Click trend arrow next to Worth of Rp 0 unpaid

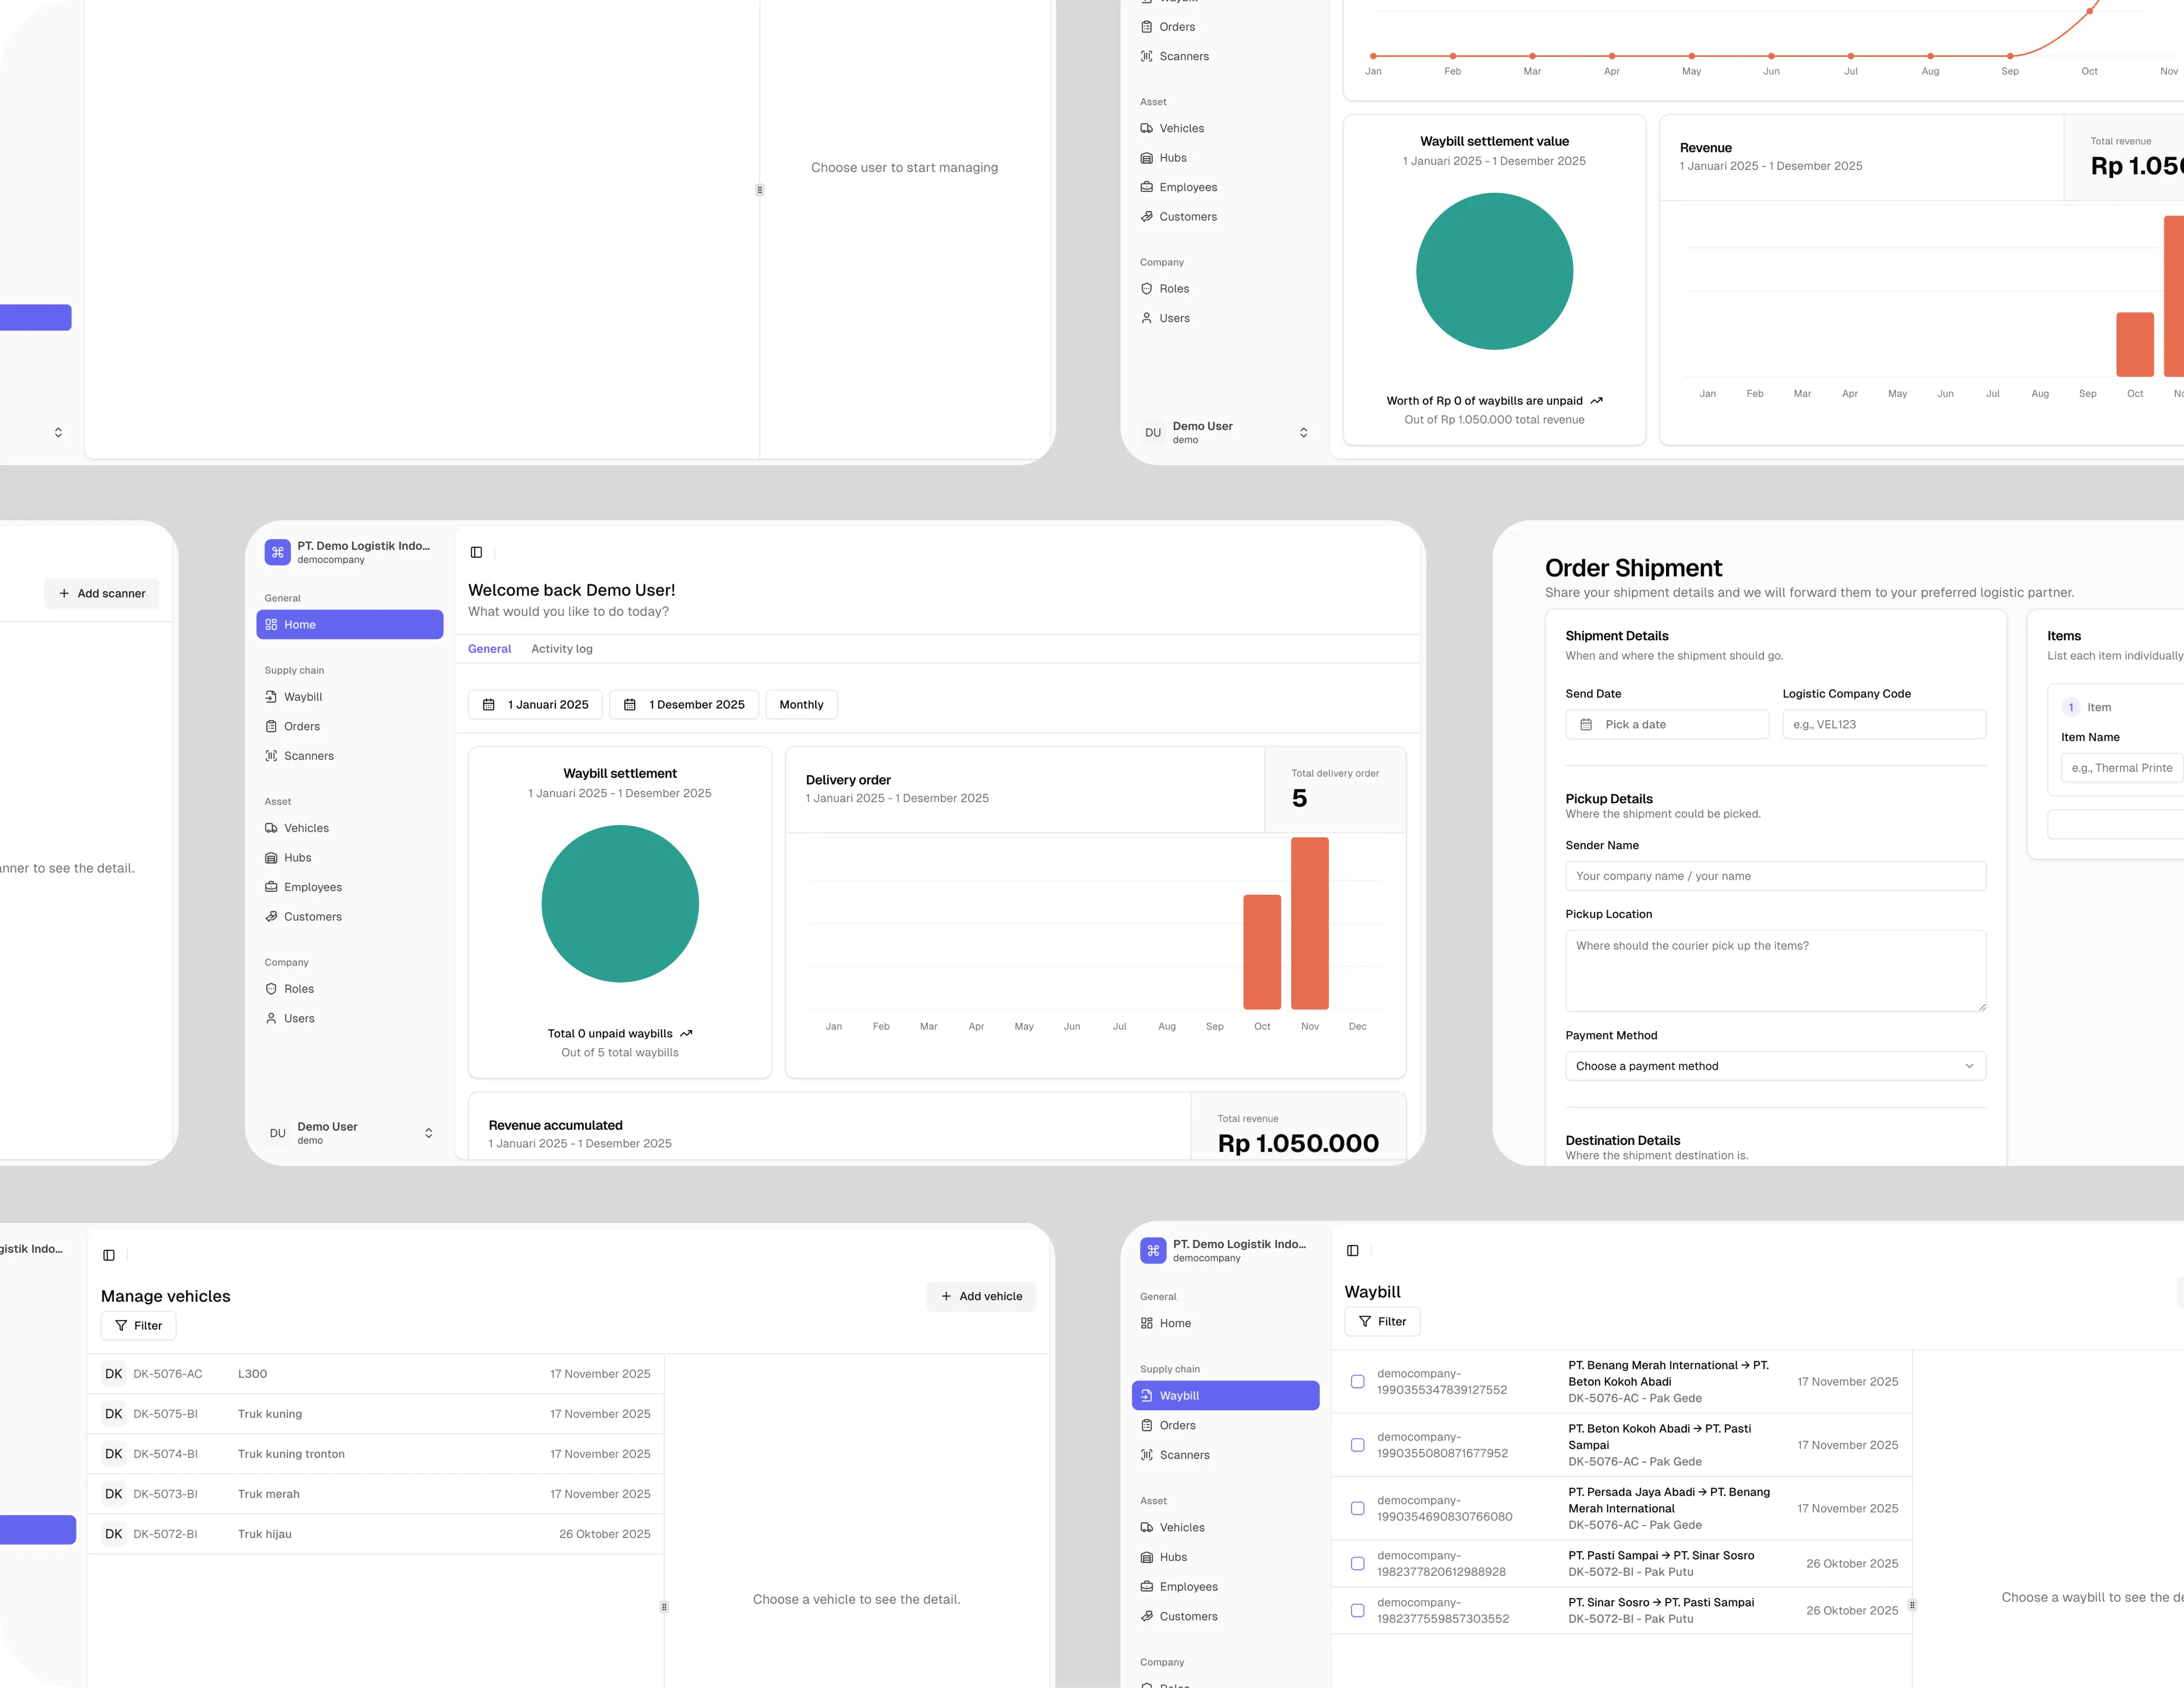point(1596,400)
